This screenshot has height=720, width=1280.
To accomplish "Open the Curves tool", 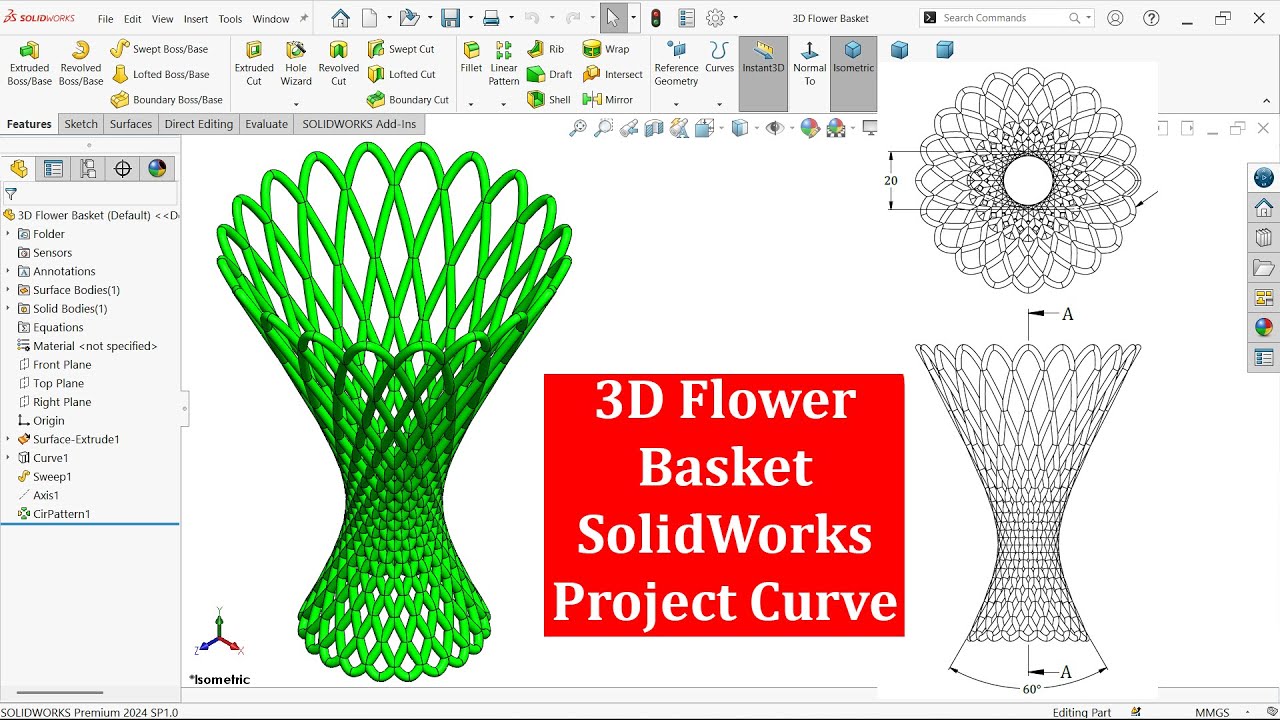I will pos(719,57).
